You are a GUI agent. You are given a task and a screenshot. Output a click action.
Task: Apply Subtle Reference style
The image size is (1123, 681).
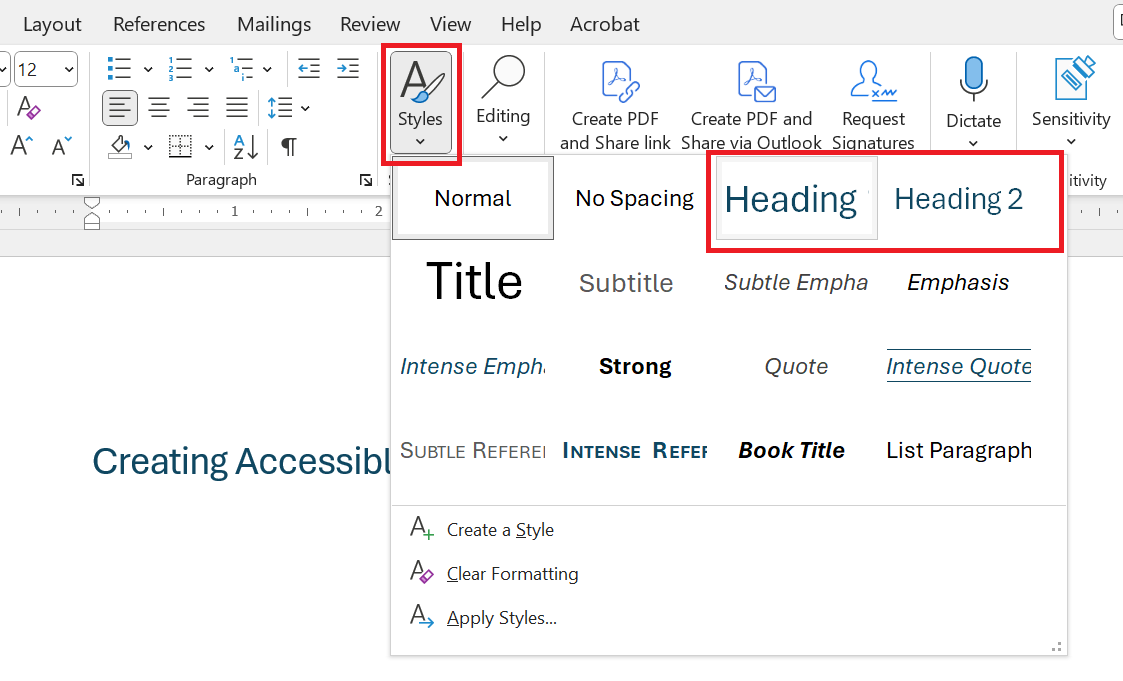pyautogui.click(x=473, y=450)
